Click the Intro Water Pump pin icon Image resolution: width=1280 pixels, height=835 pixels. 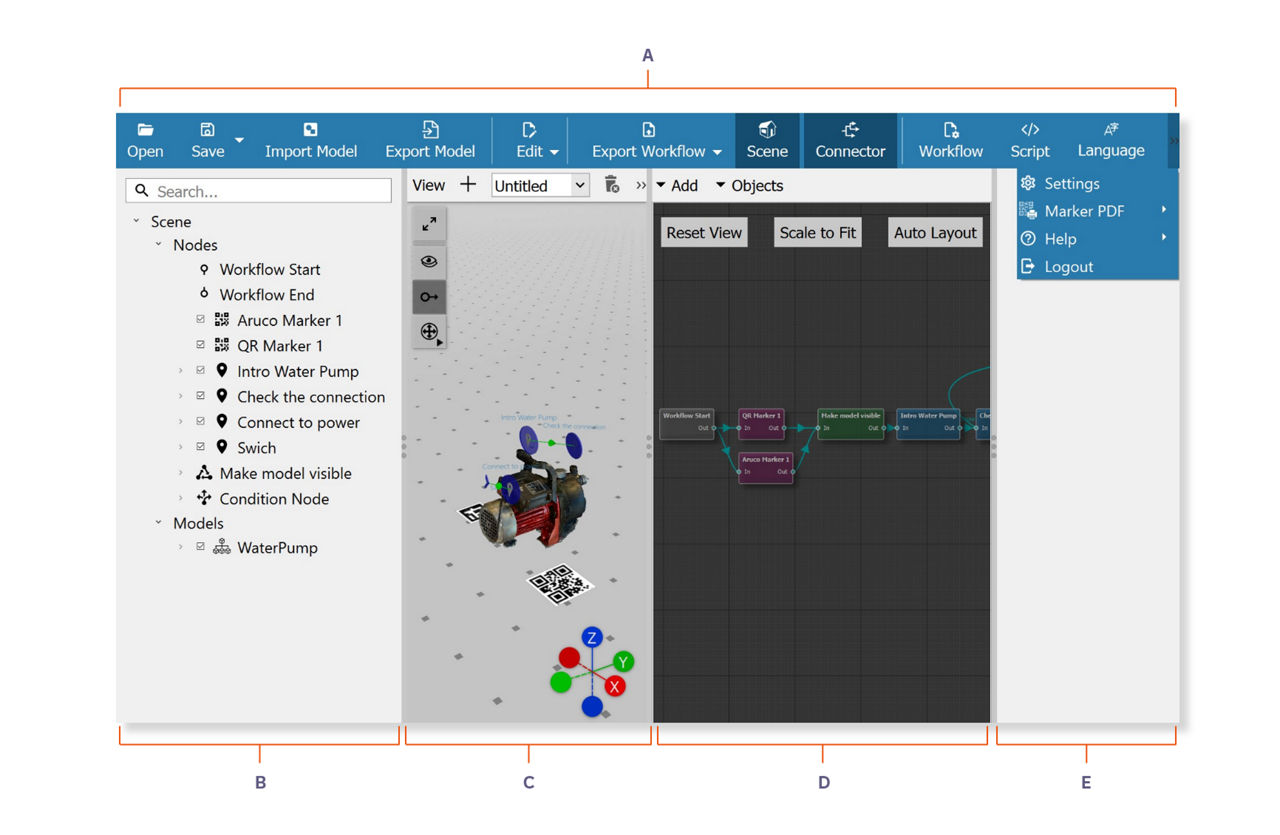point(222,370)
